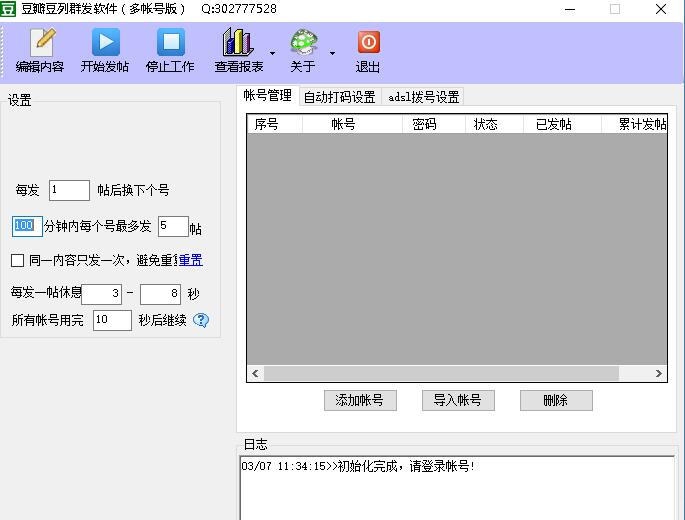Click the 重置 reset link
Viewport: 685px width, 520px height.
click(190, 260)
